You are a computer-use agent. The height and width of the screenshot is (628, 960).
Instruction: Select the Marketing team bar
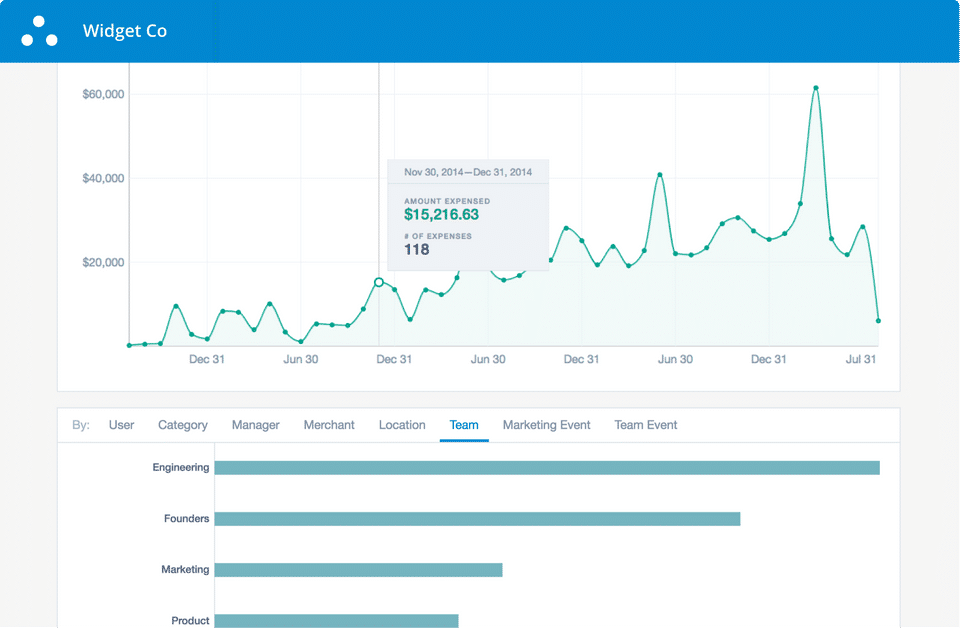[x=358, y=570]
